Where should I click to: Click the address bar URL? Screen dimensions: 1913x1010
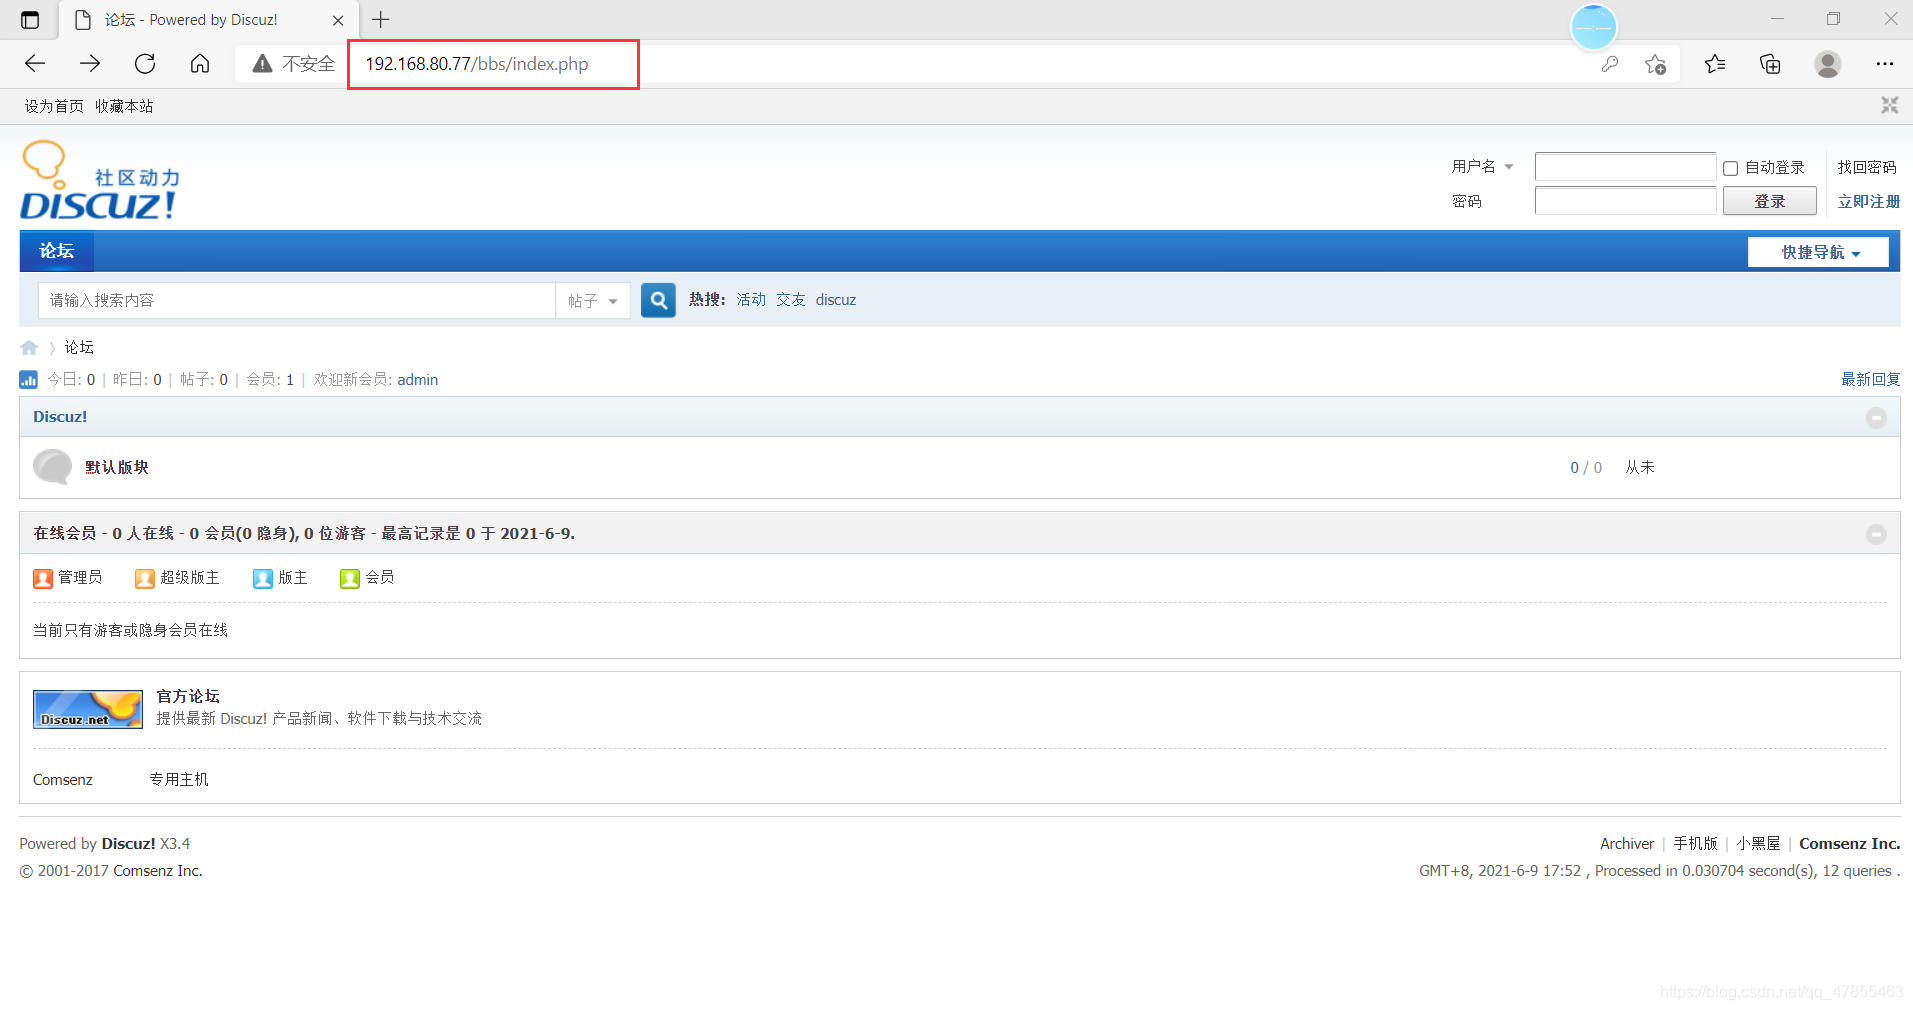click(x=477, y=64)
